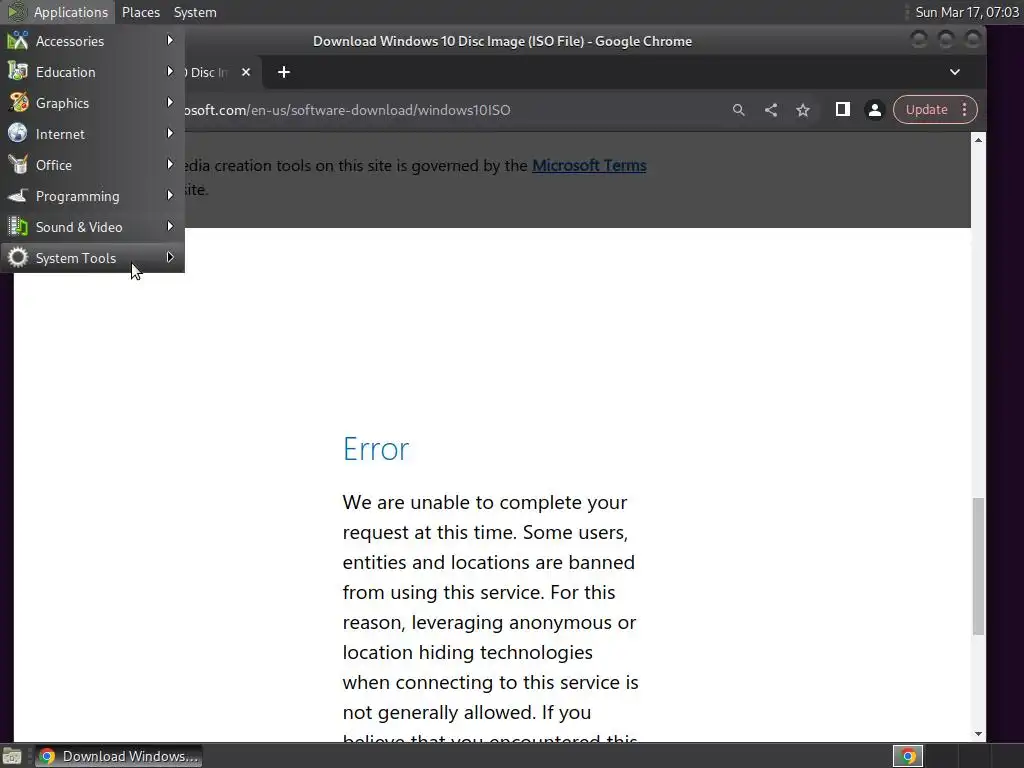Screen dimensions: 1024x768
Task: Open the System menu
Action: point(195,12)
